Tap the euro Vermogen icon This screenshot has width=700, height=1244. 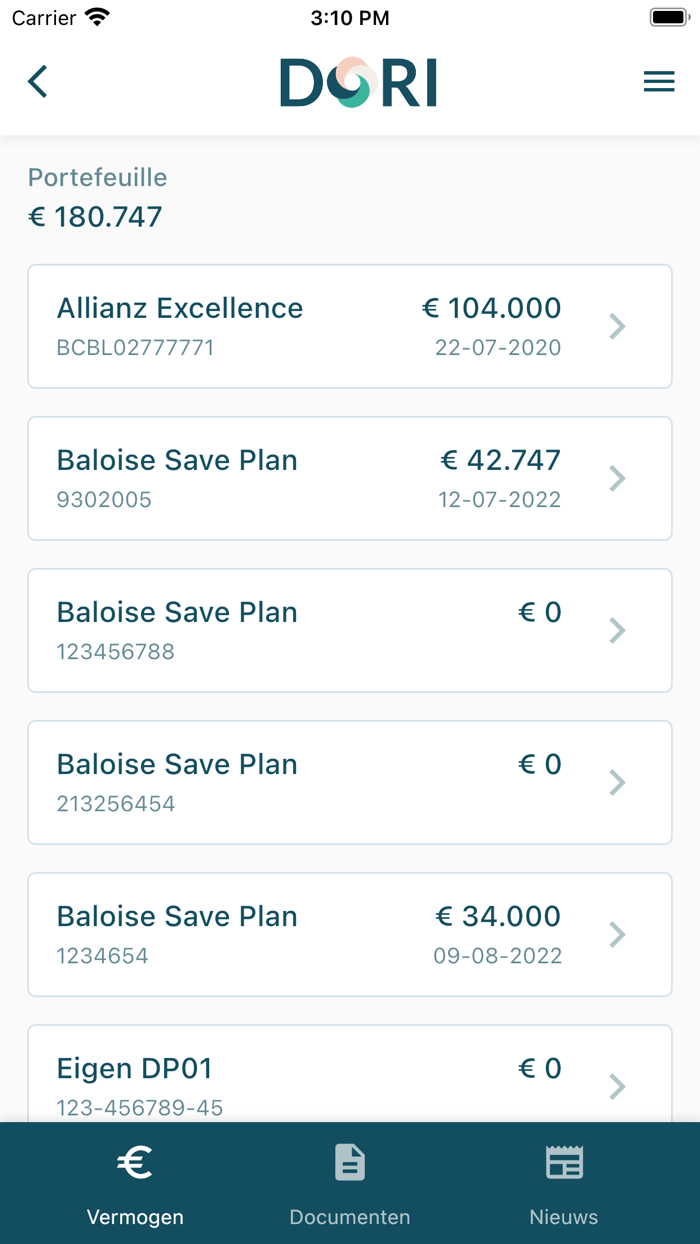click(x=135, y=1162)
